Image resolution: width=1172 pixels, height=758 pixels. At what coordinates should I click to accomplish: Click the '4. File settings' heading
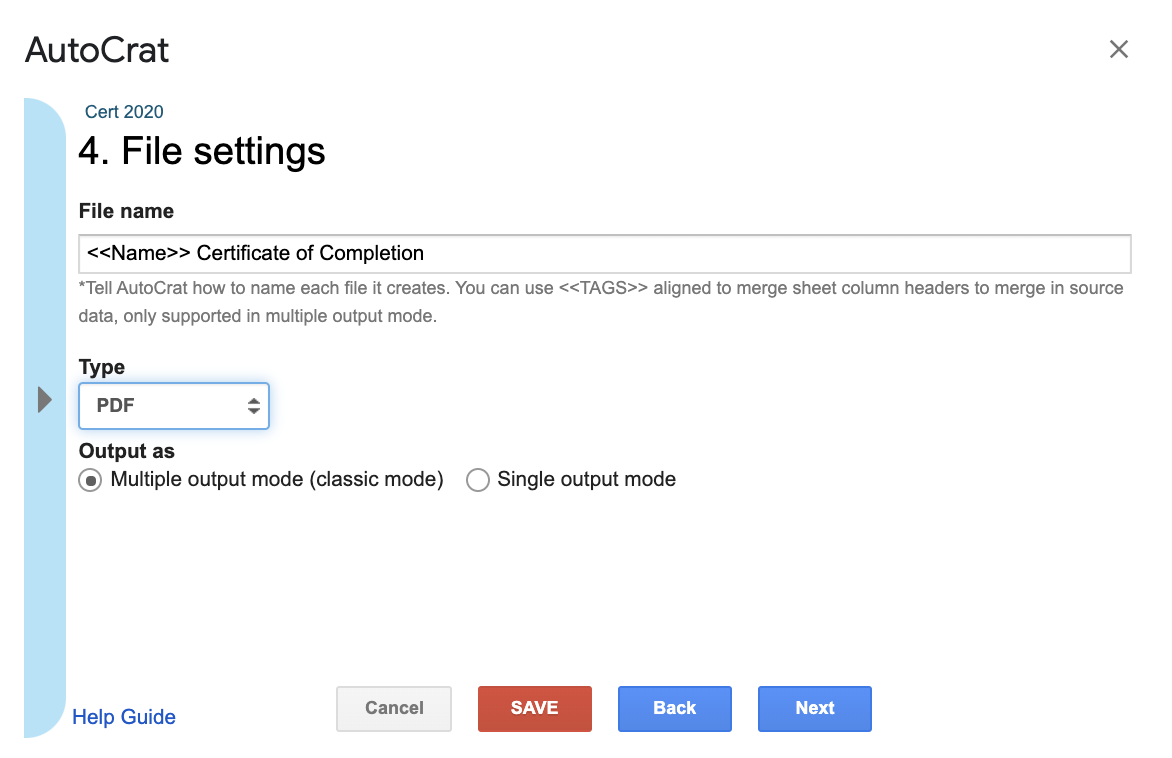(202, 152)
